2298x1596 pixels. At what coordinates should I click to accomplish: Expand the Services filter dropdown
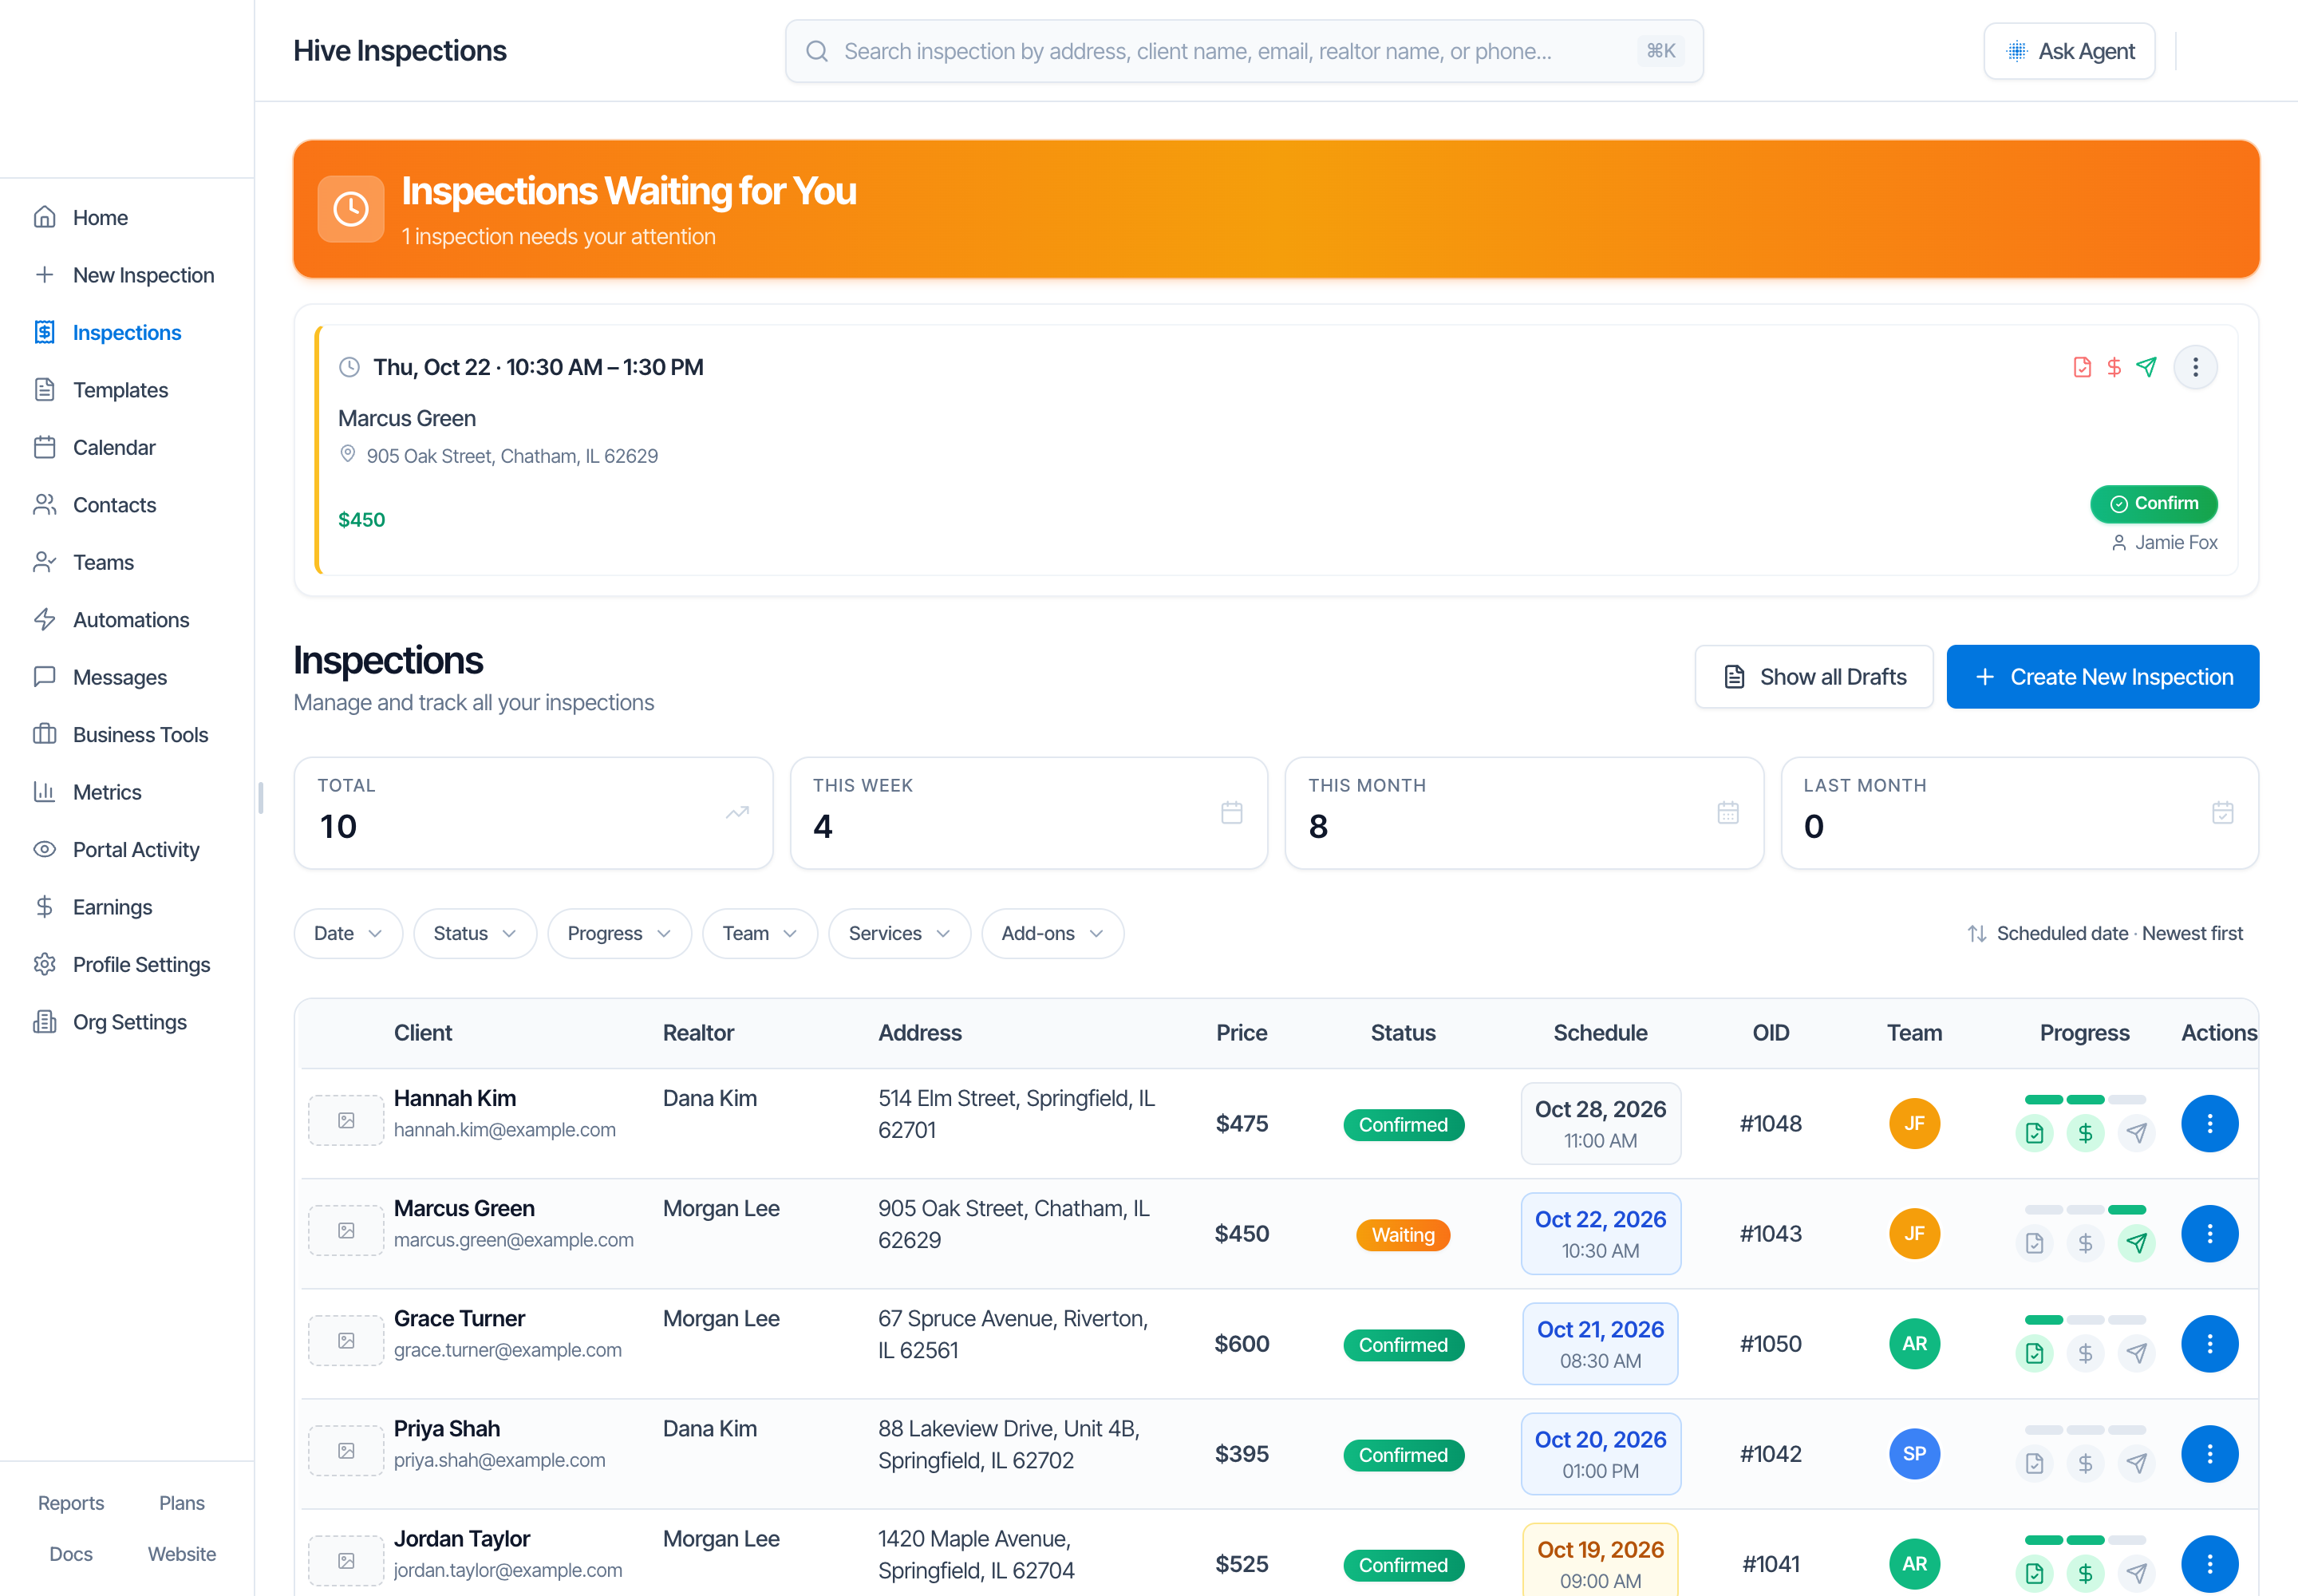coord(899,933)
